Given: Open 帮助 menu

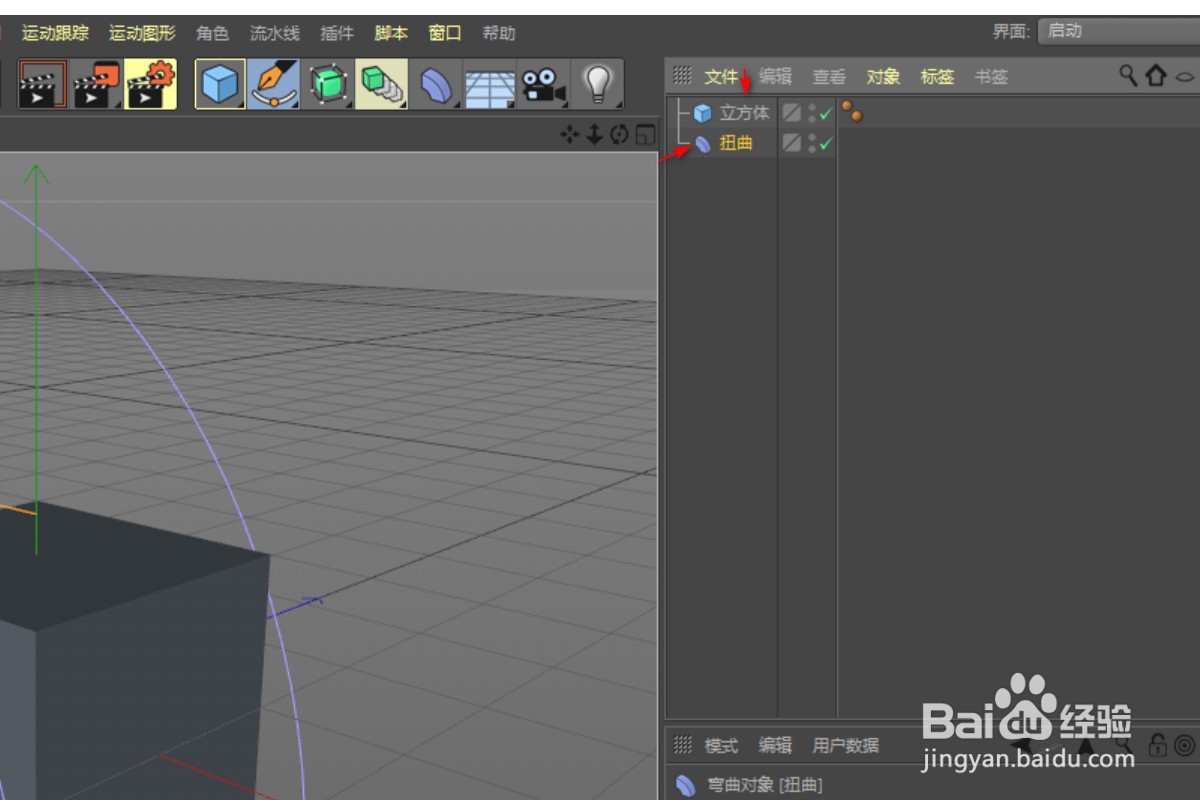Looking at the screenshot, I should [499, 33].
